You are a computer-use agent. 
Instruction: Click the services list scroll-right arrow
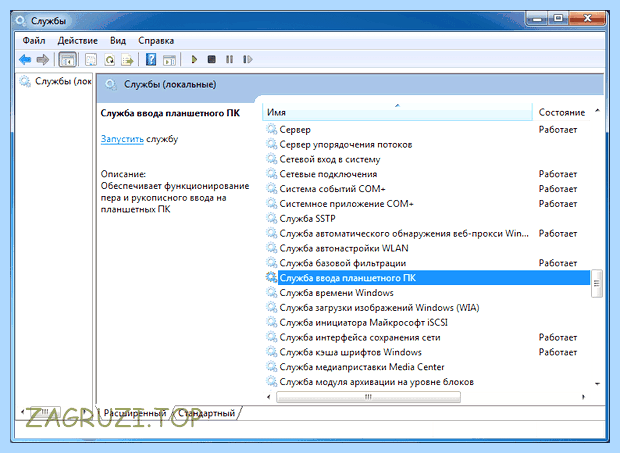point(583,396)
